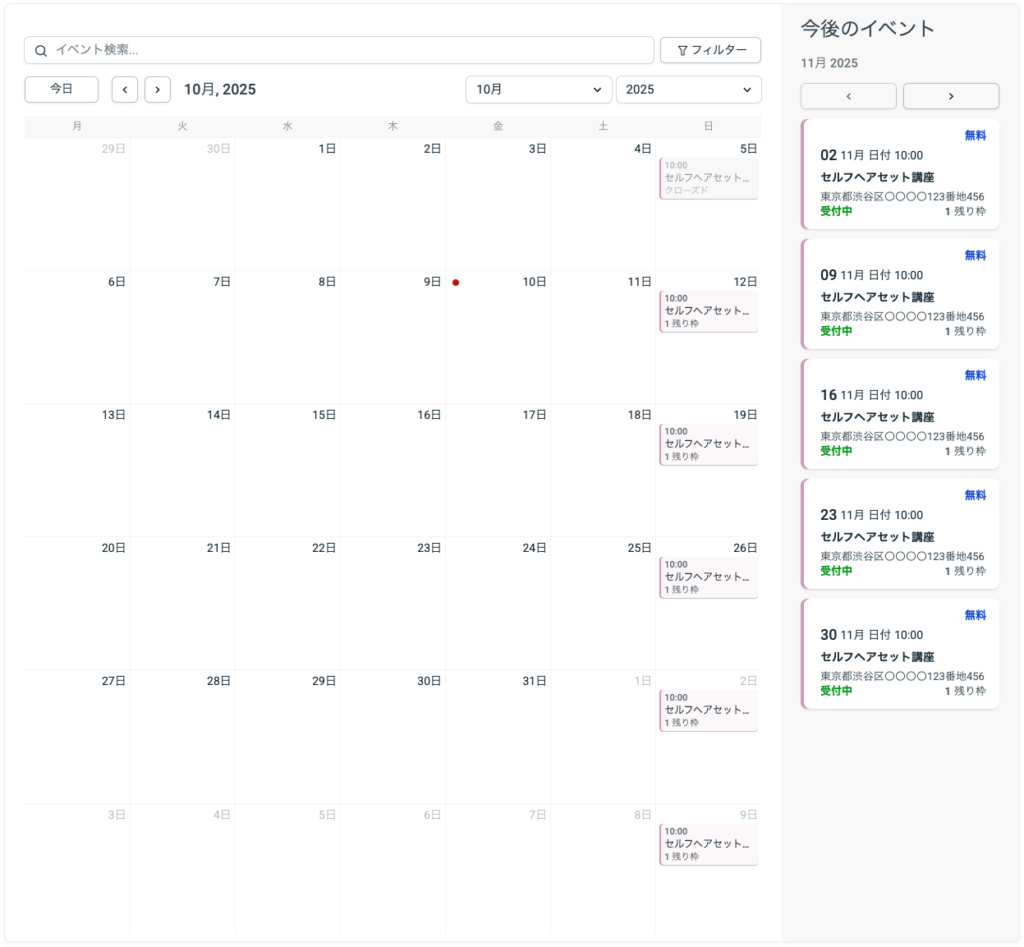The height and width of the screenshot is (947, 1024).
Task: Go to next month with right chevron
Action: point(157,89)
